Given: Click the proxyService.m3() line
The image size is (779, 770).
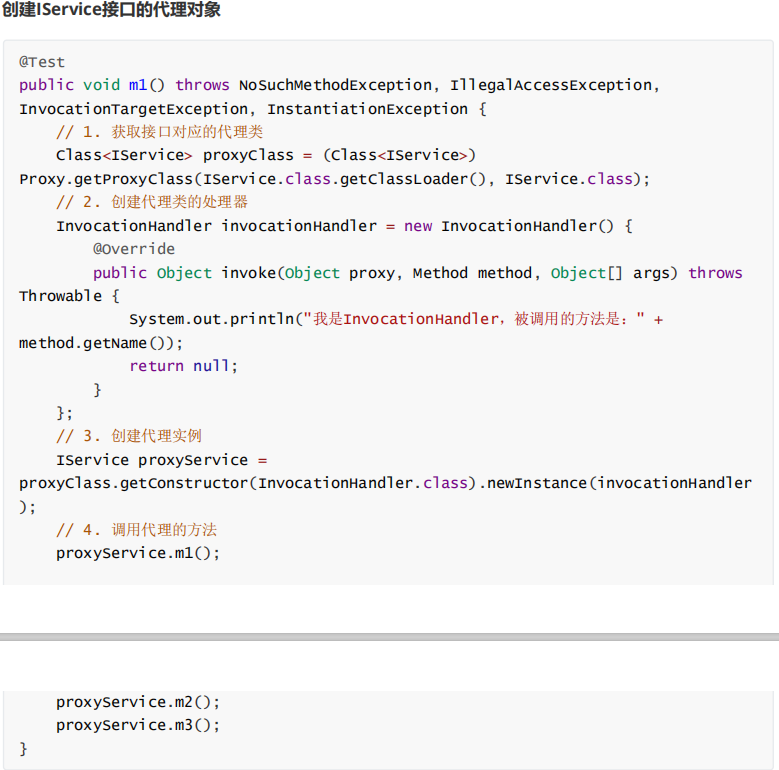Looking at the screenshot, I should tap(138, 725).
